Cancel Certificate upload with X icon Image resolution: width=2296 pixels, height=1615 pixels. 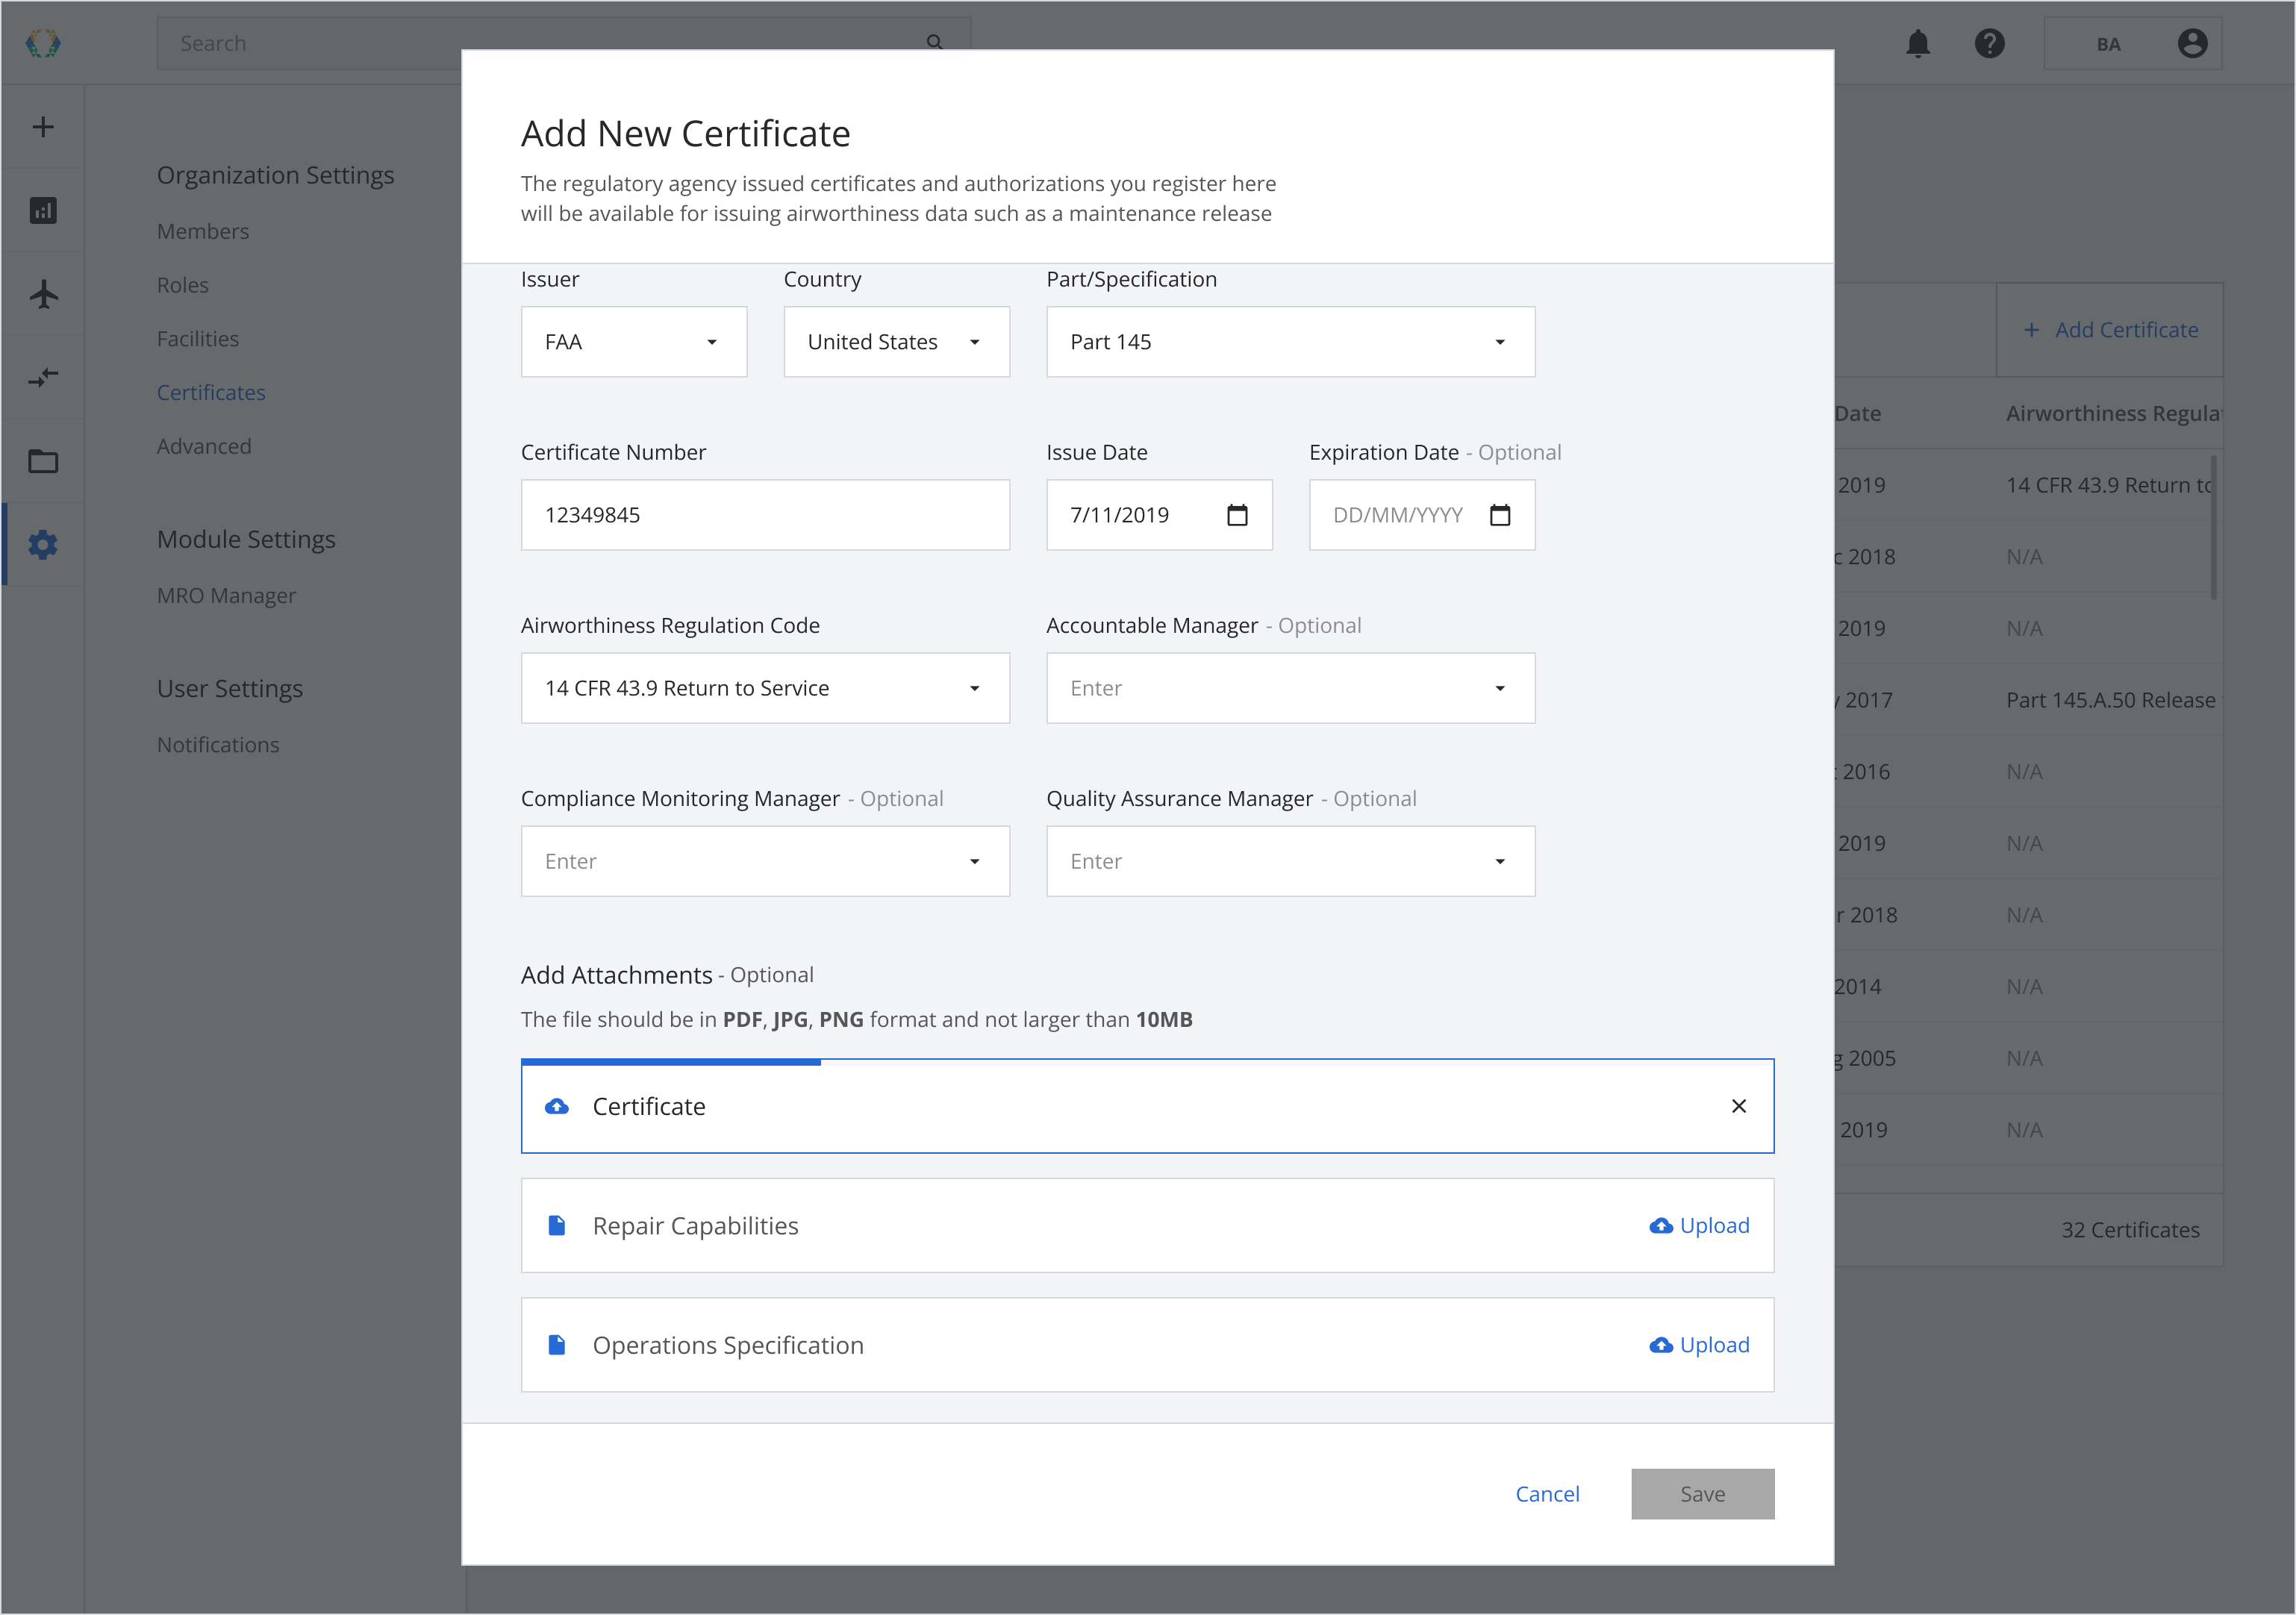1739,1106
